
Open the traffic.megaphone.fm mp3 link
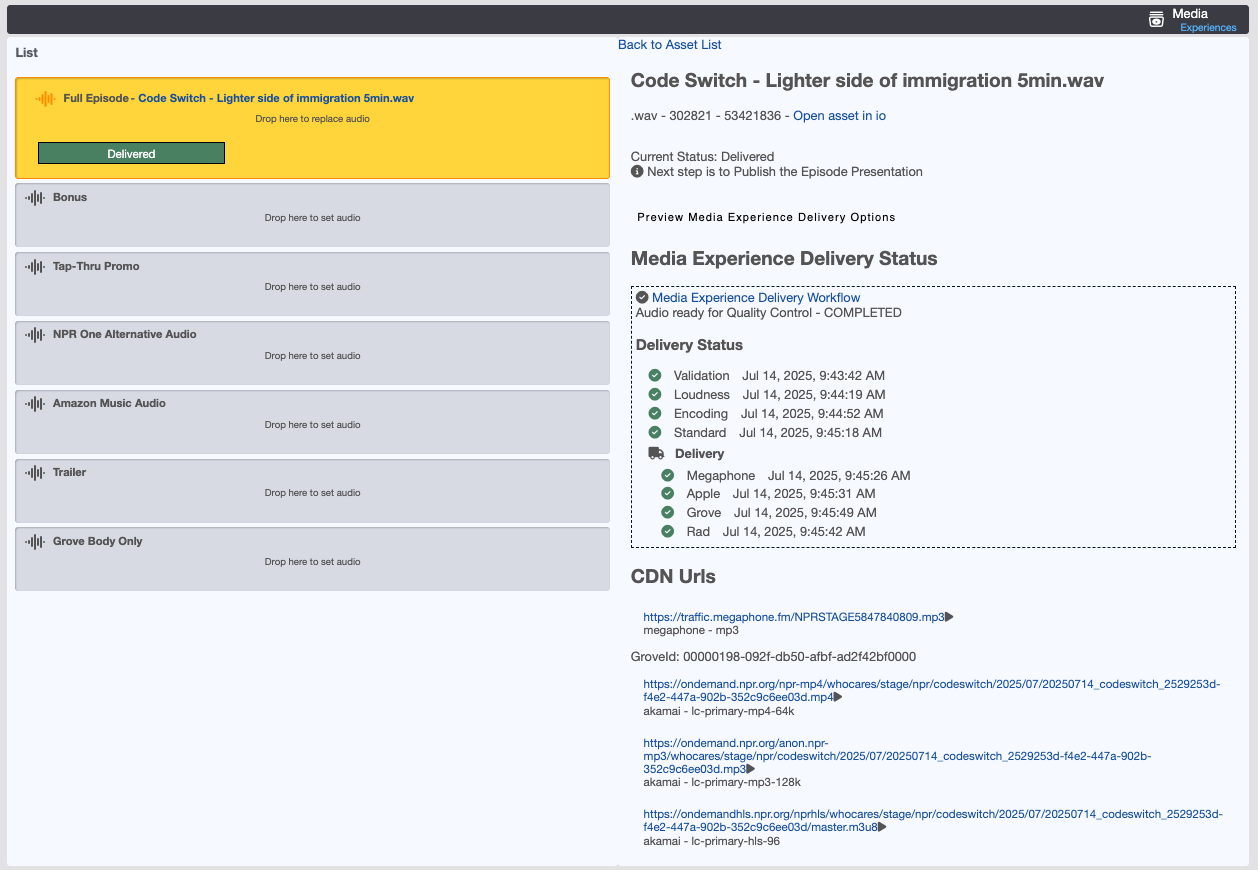[x=794, y=618]
